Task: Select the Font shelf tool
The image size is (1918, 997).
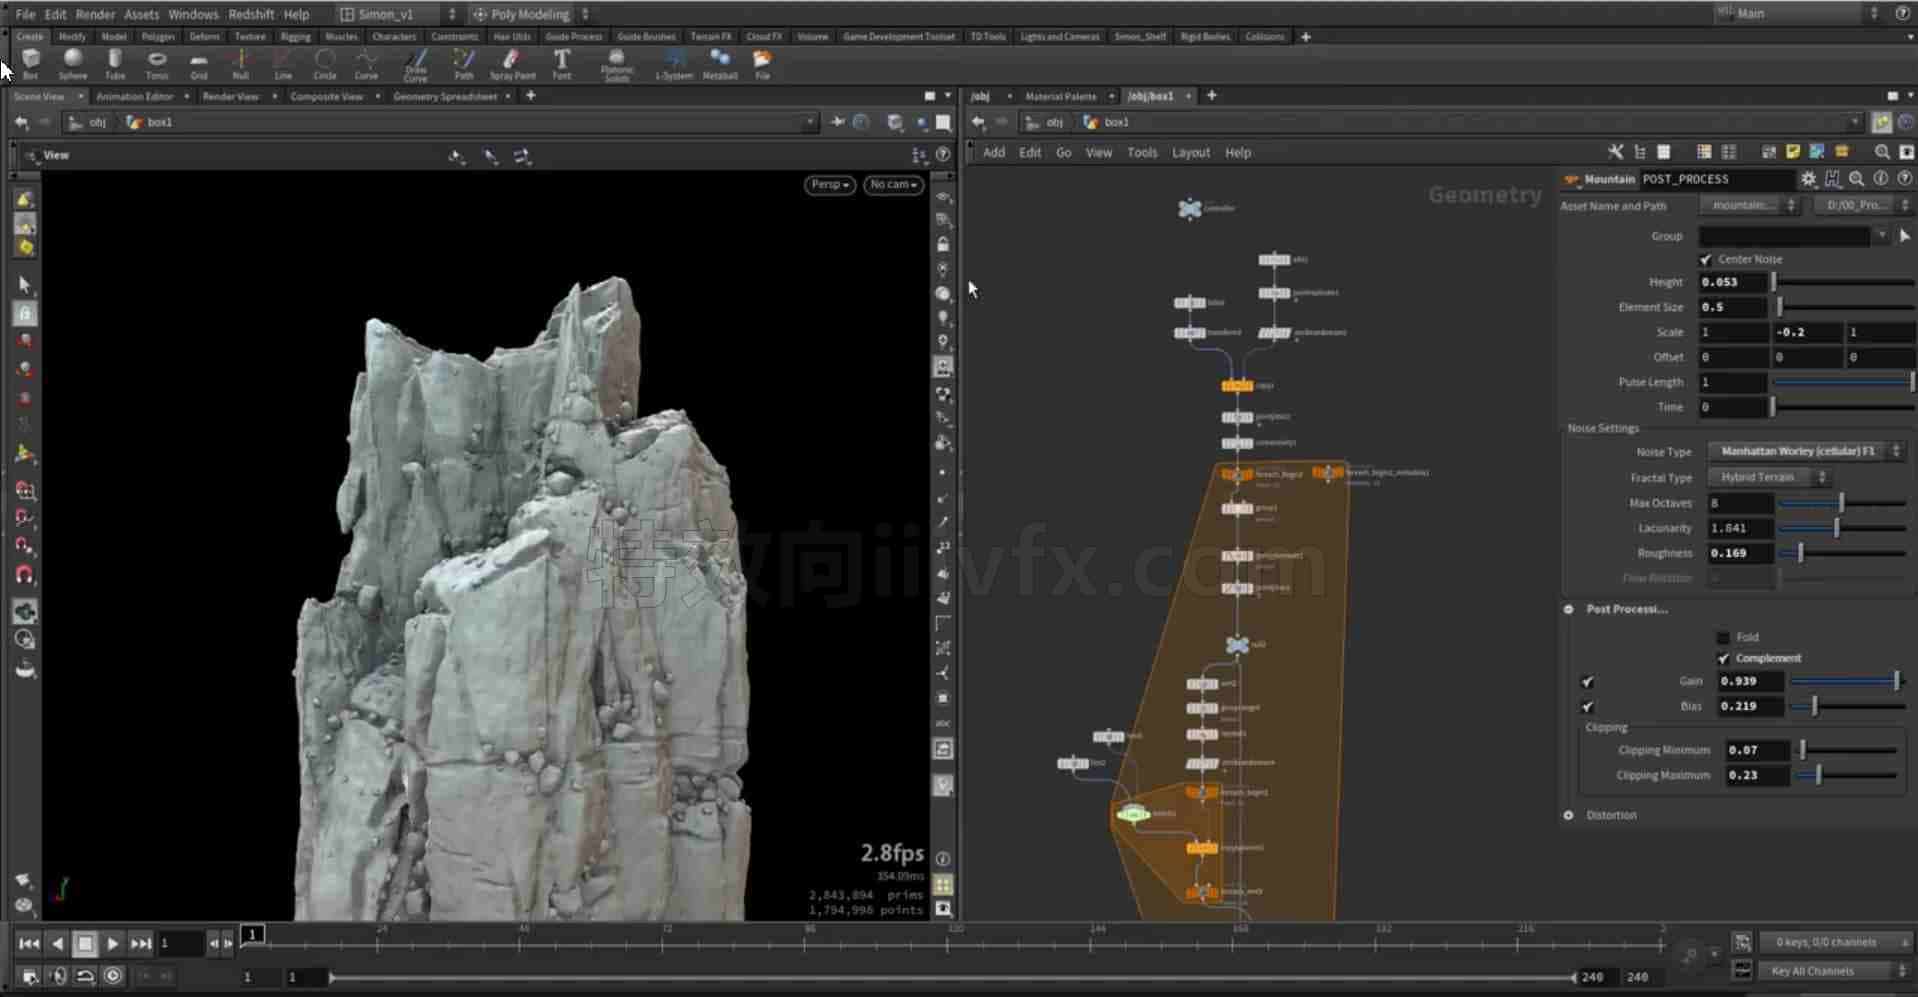Action: tap(562, 64)
